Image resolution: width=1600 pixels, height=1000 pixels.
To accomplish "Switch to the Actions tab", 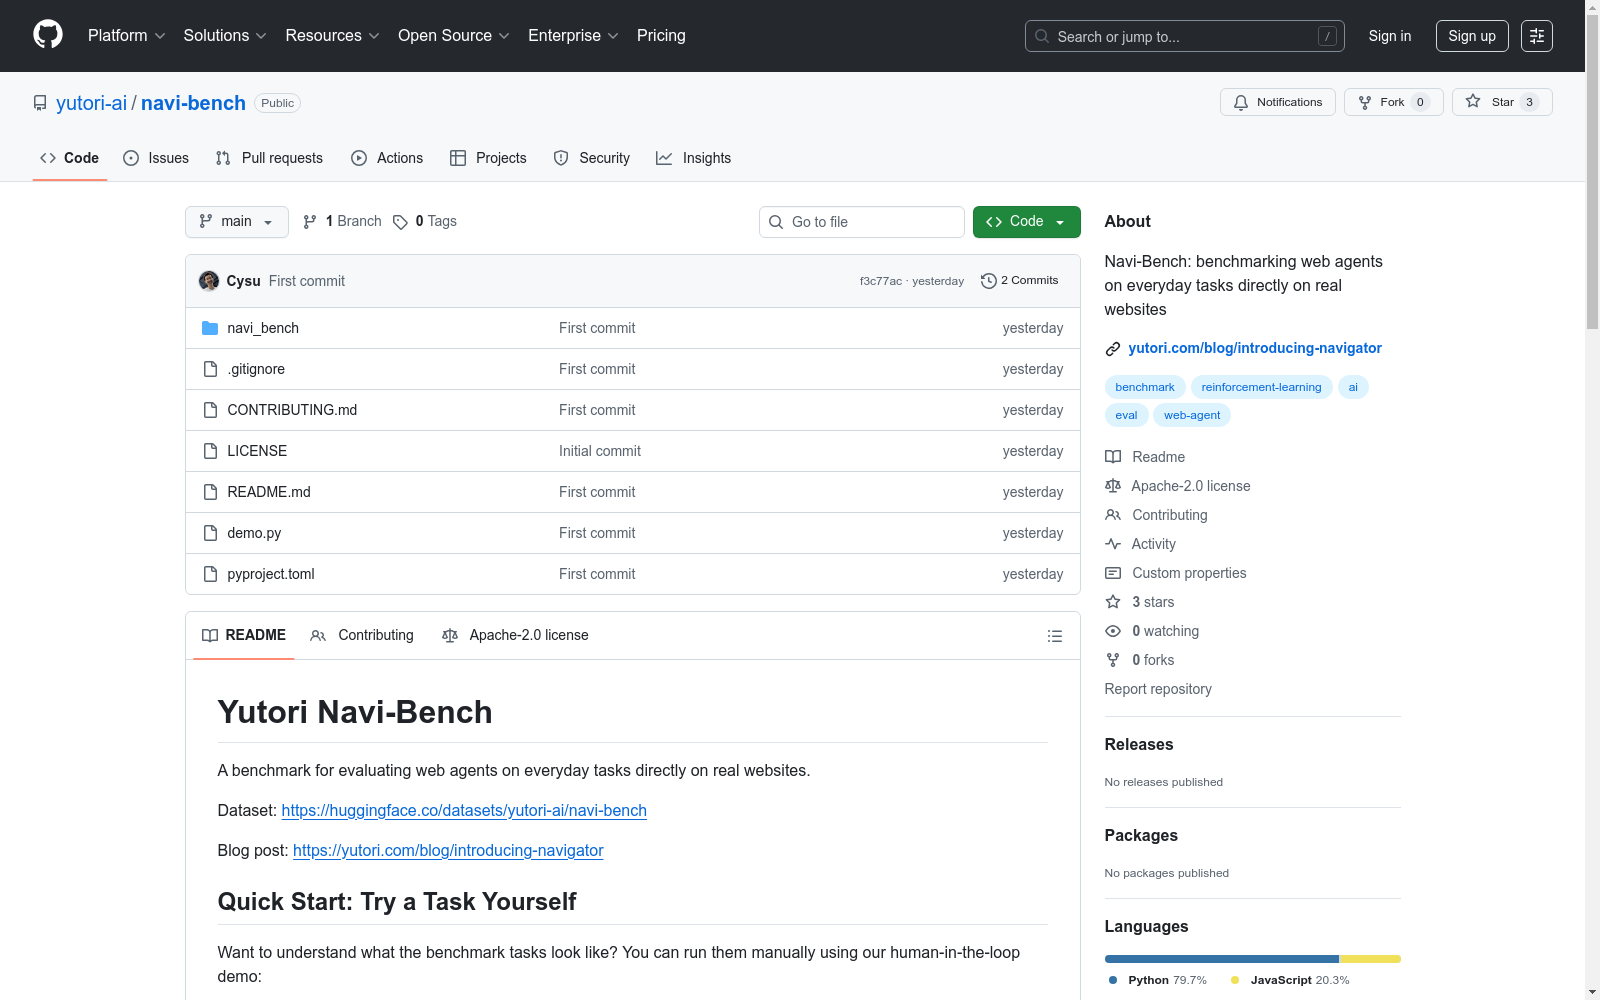I will click(x=387, y=158).
